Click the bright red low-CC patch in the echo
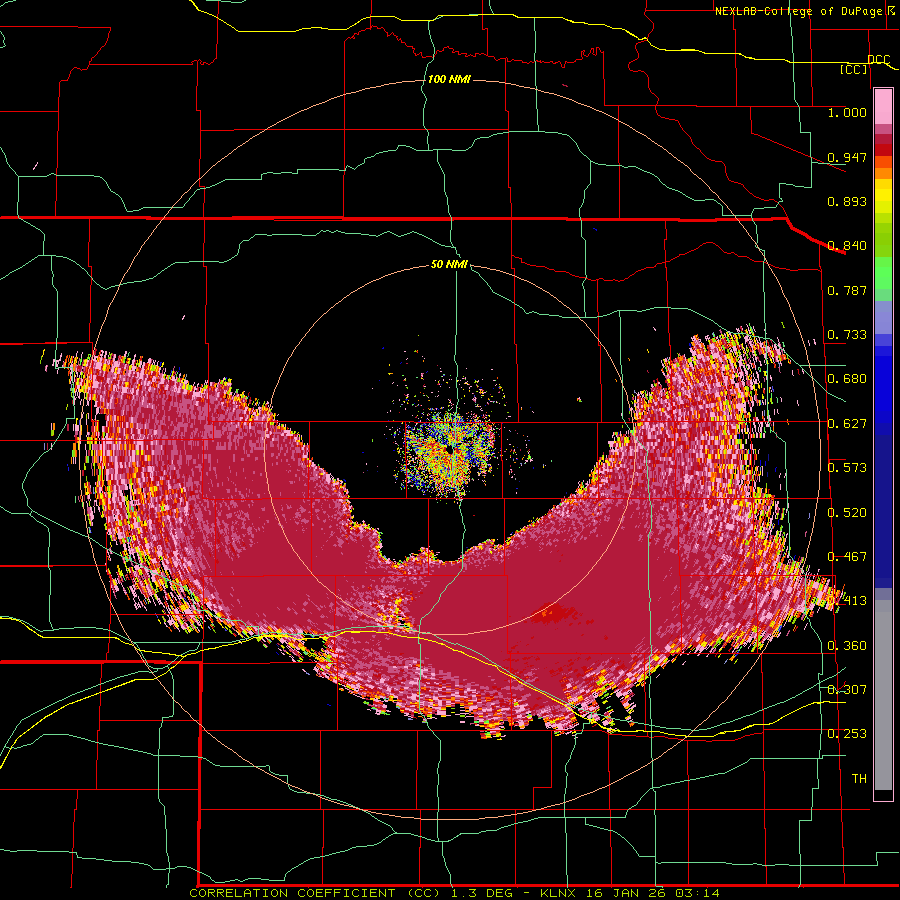Screen dimensions: 900x900 [553, 613]
